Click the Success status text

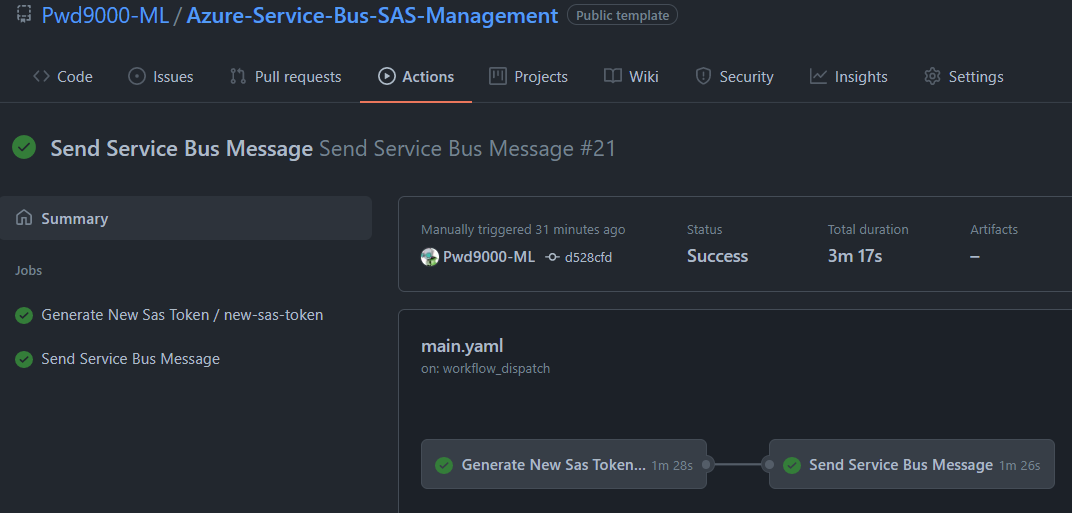coord(717,256)
